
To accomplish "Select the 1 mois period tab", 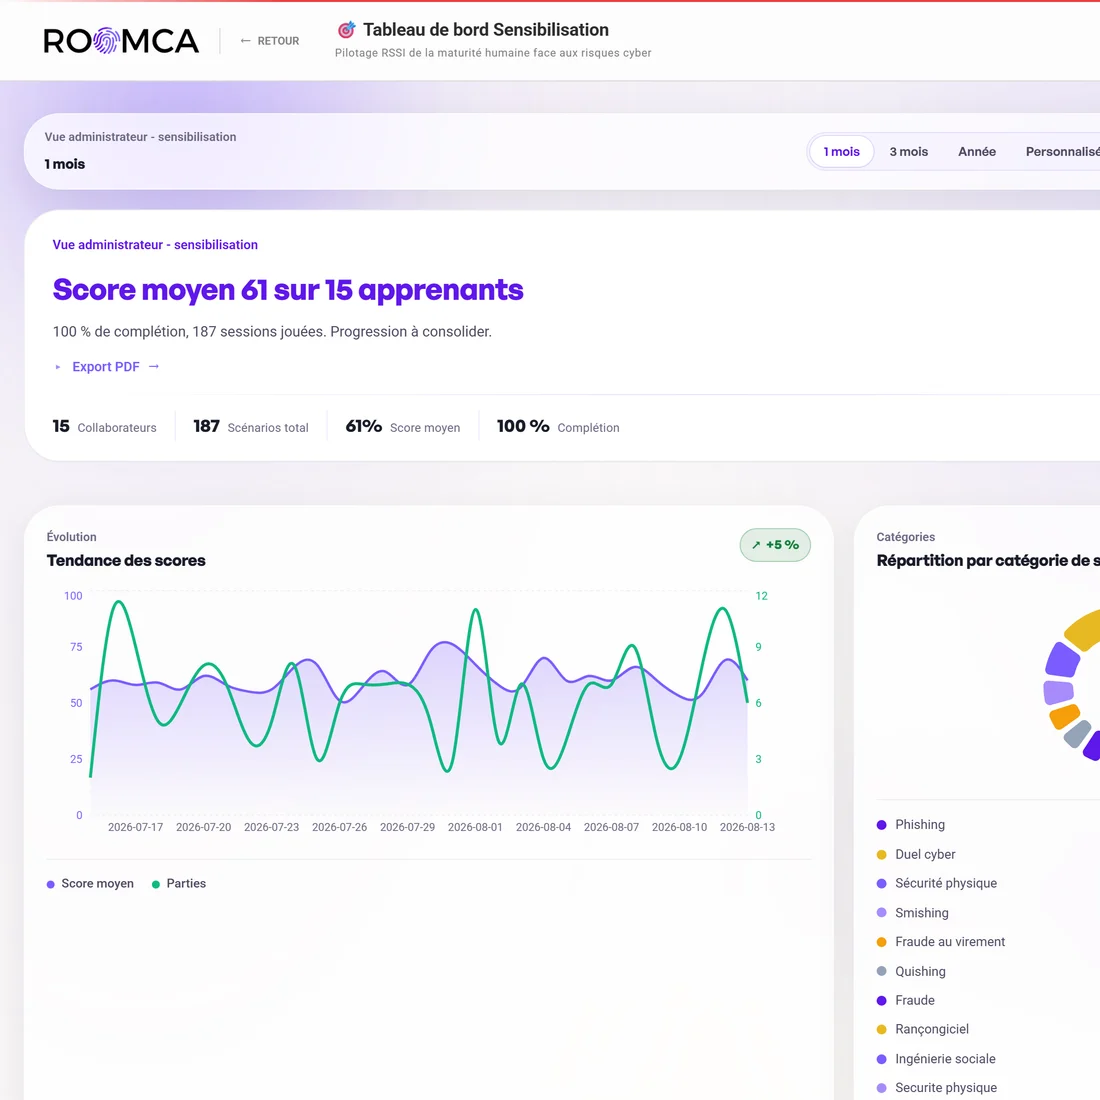I will (x=841, y=152).
